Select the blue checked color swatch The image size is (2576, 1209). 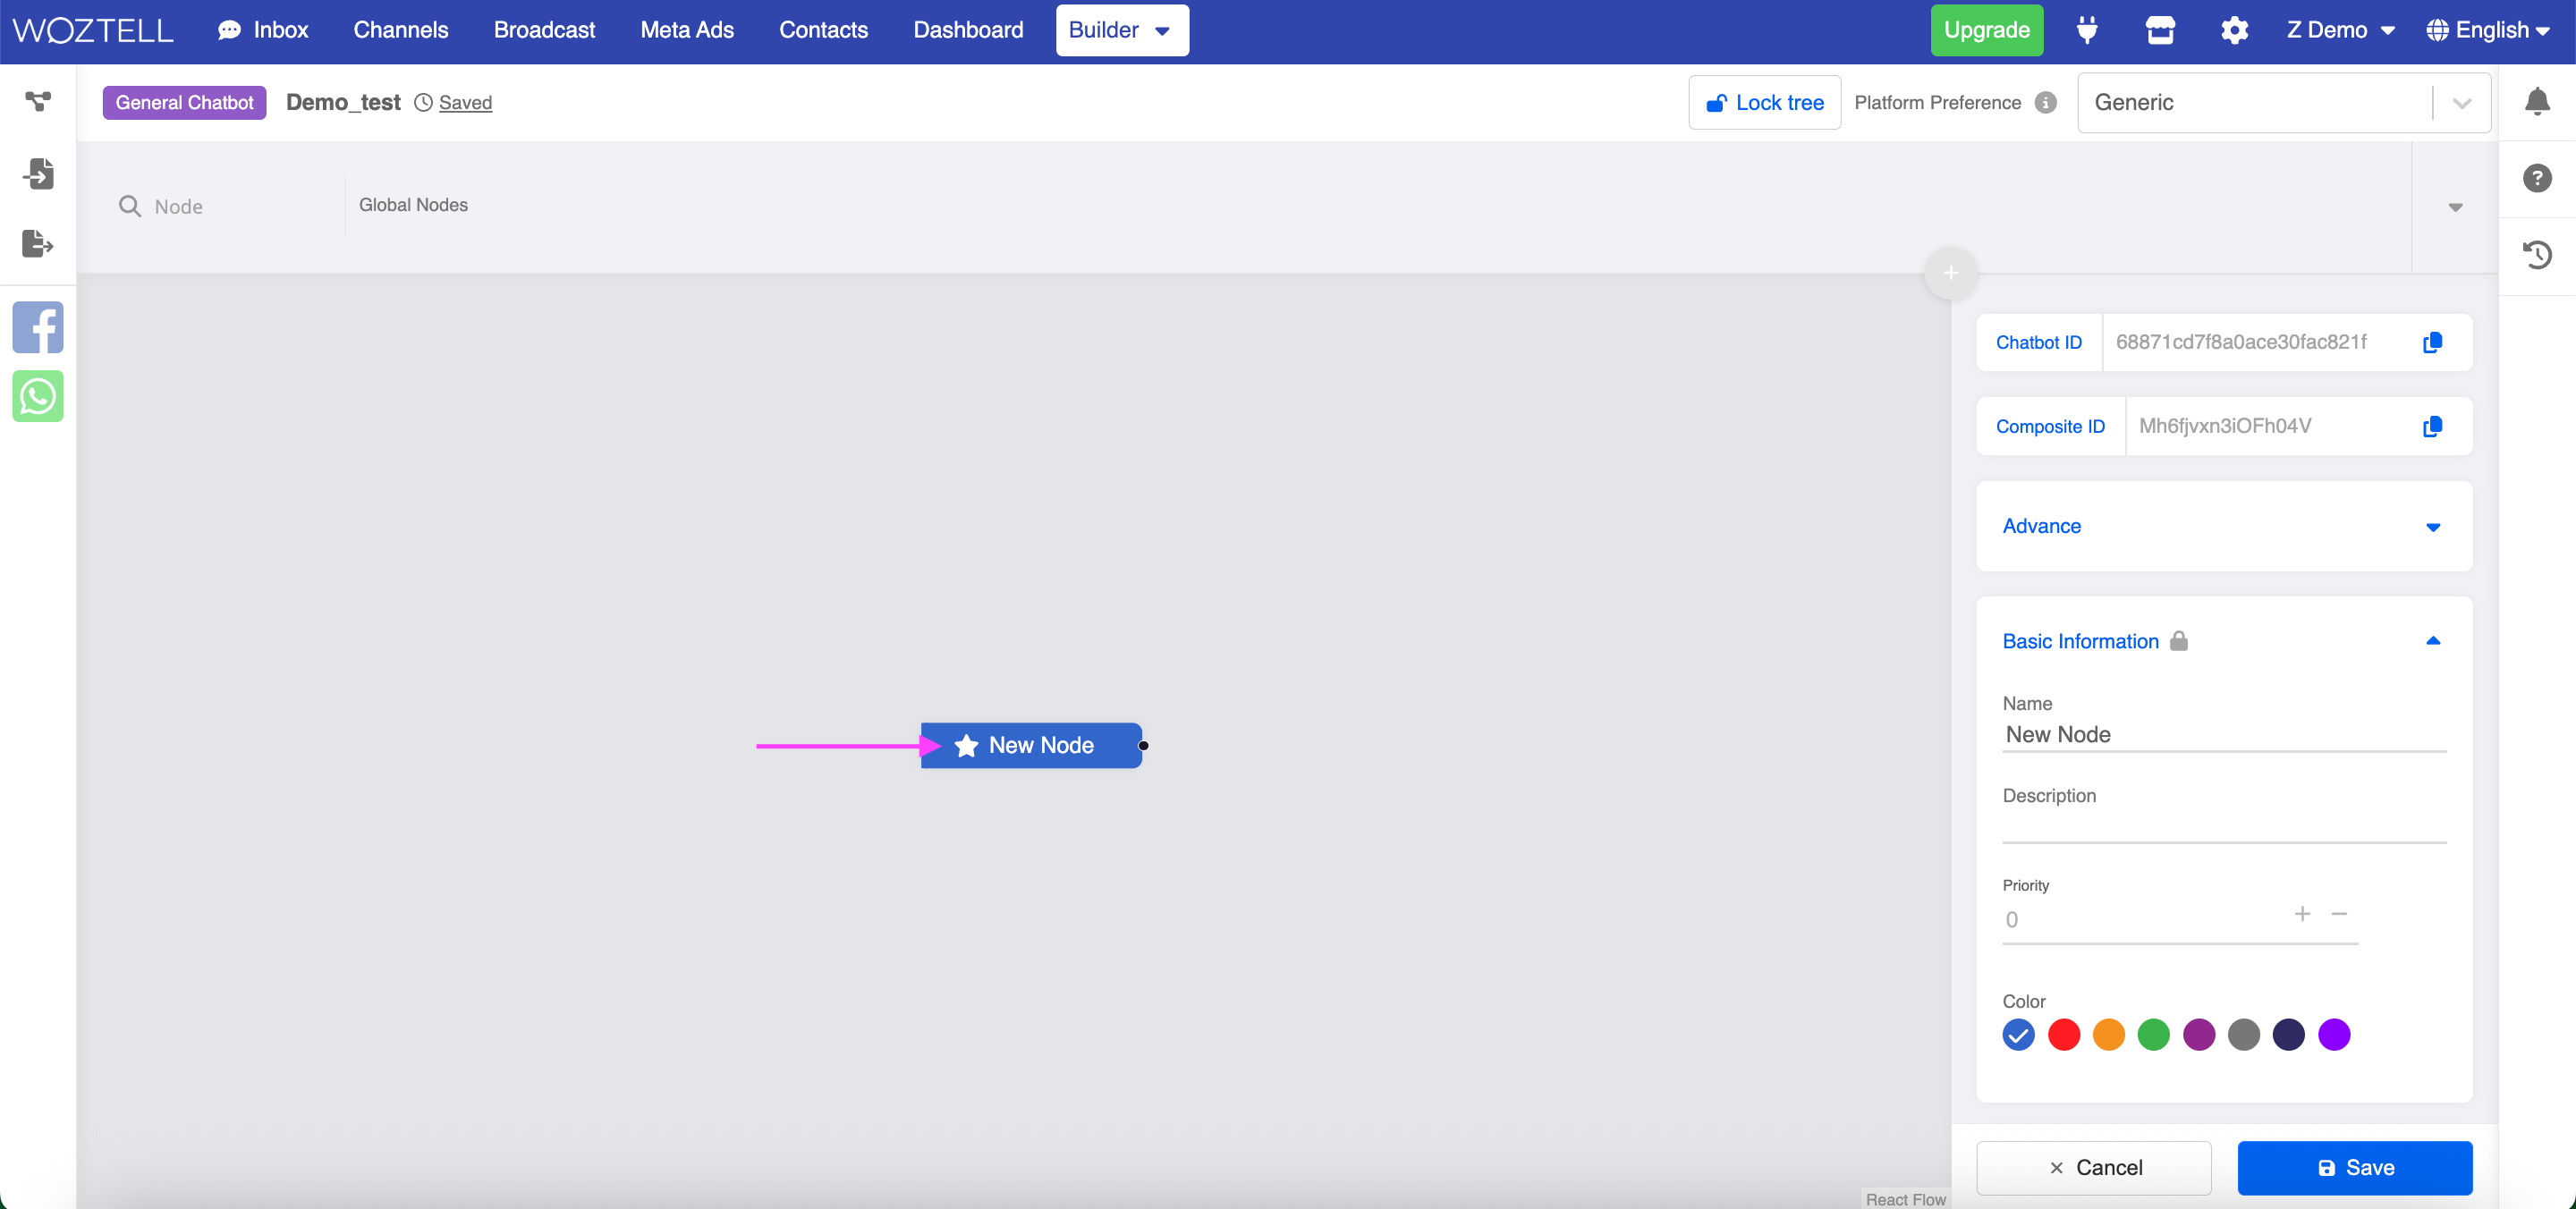pos(2018,1034)
